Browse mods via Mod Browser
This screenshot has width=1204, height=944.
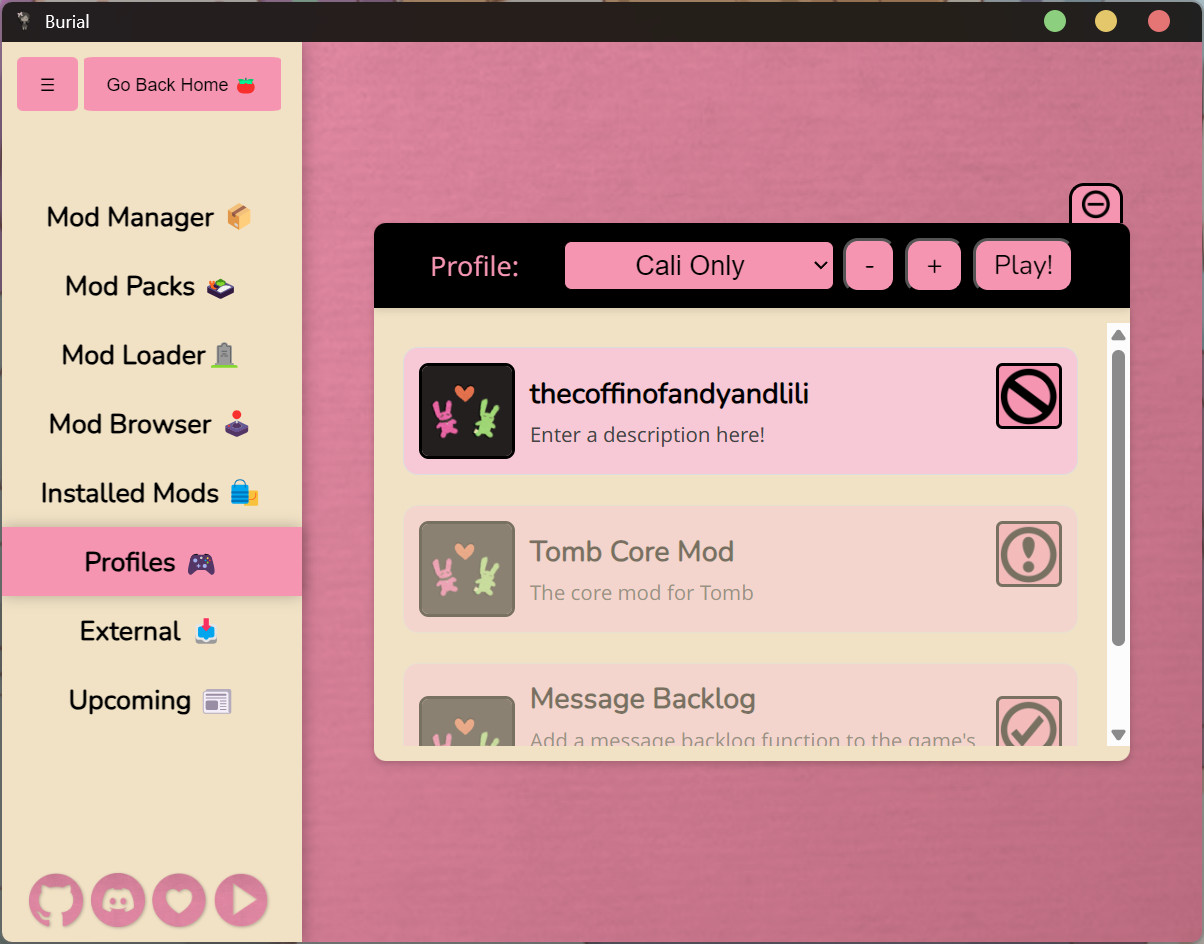pos(148,424)
